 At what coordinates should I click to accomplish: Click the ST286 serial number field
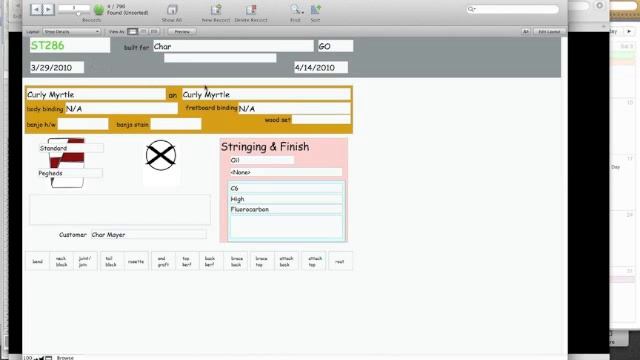coord(70,45)
